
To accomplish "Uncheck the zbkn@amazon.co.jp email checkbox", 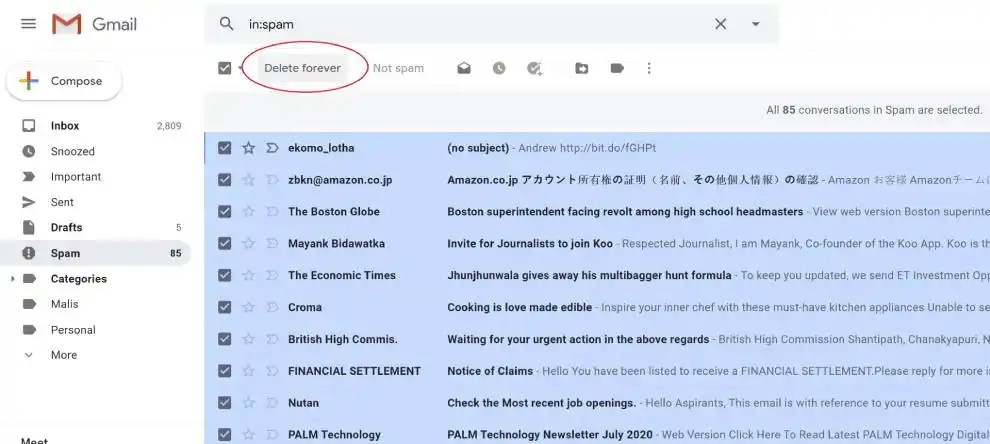I will coord(225,180).
